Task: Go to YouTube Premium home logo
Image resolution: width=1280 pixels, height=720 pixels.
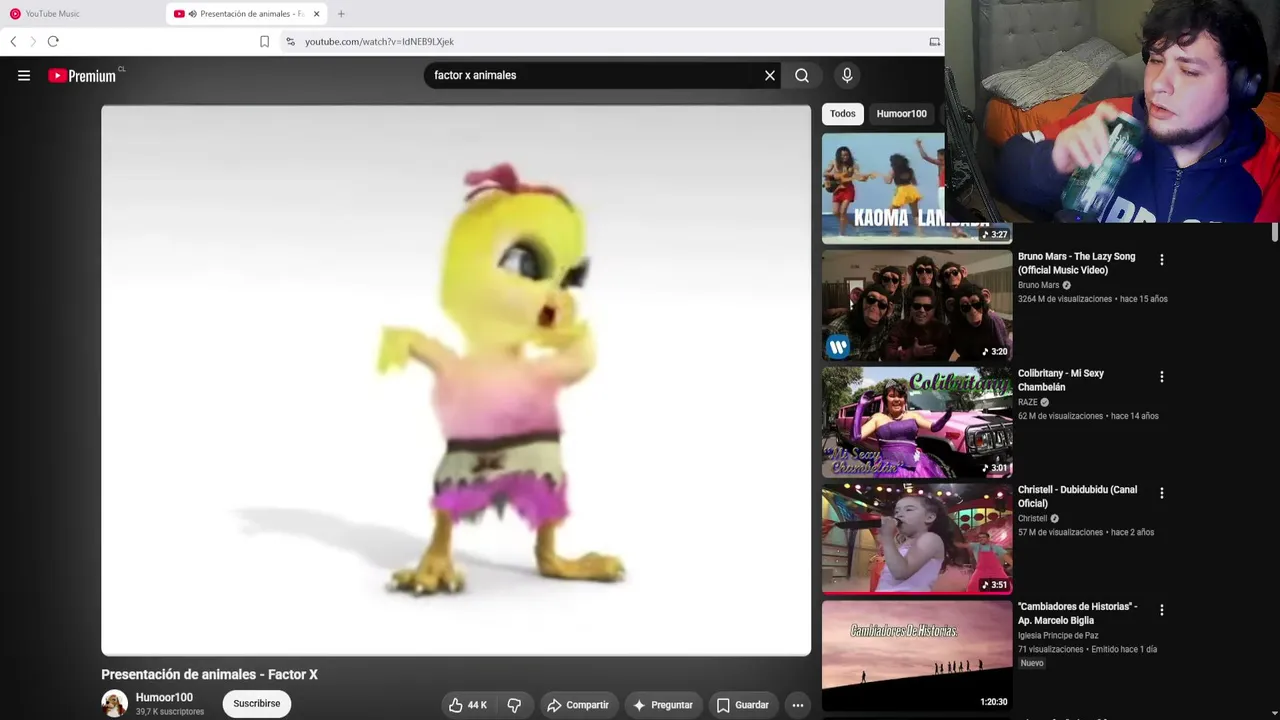Action: (x=83, y=75)
